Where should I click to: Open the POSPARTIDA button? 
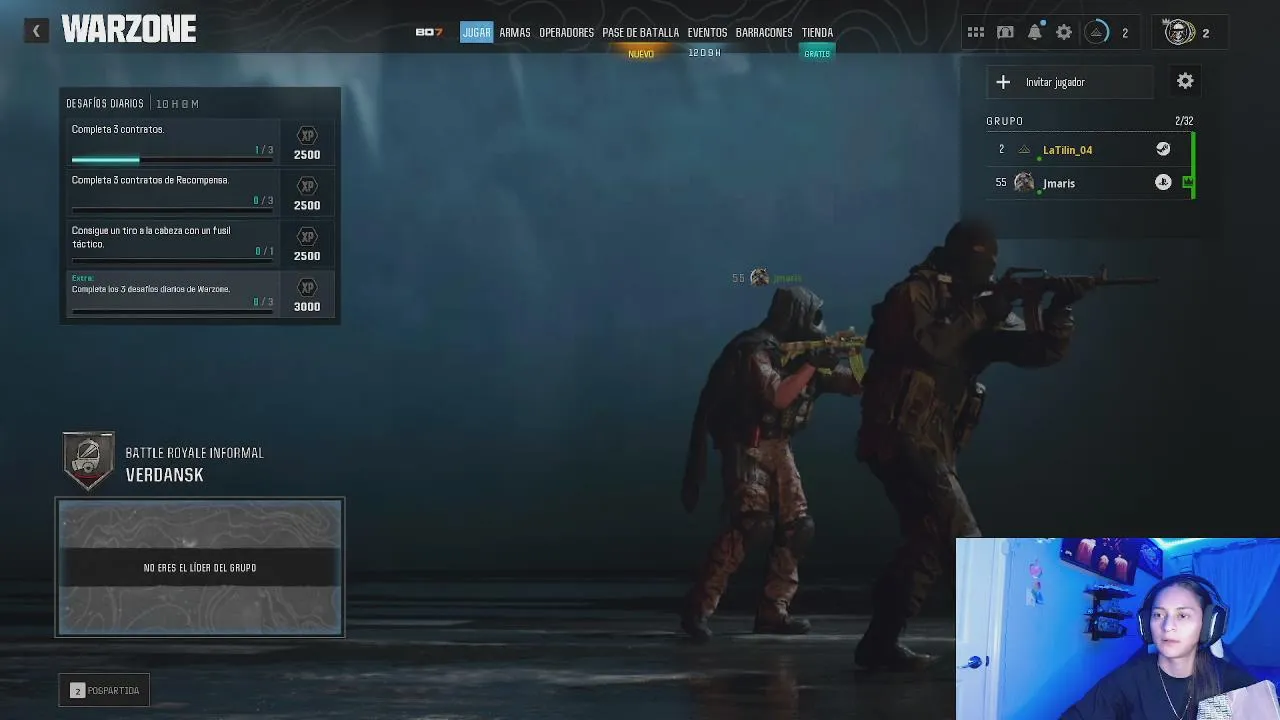[x=104, y=690]
